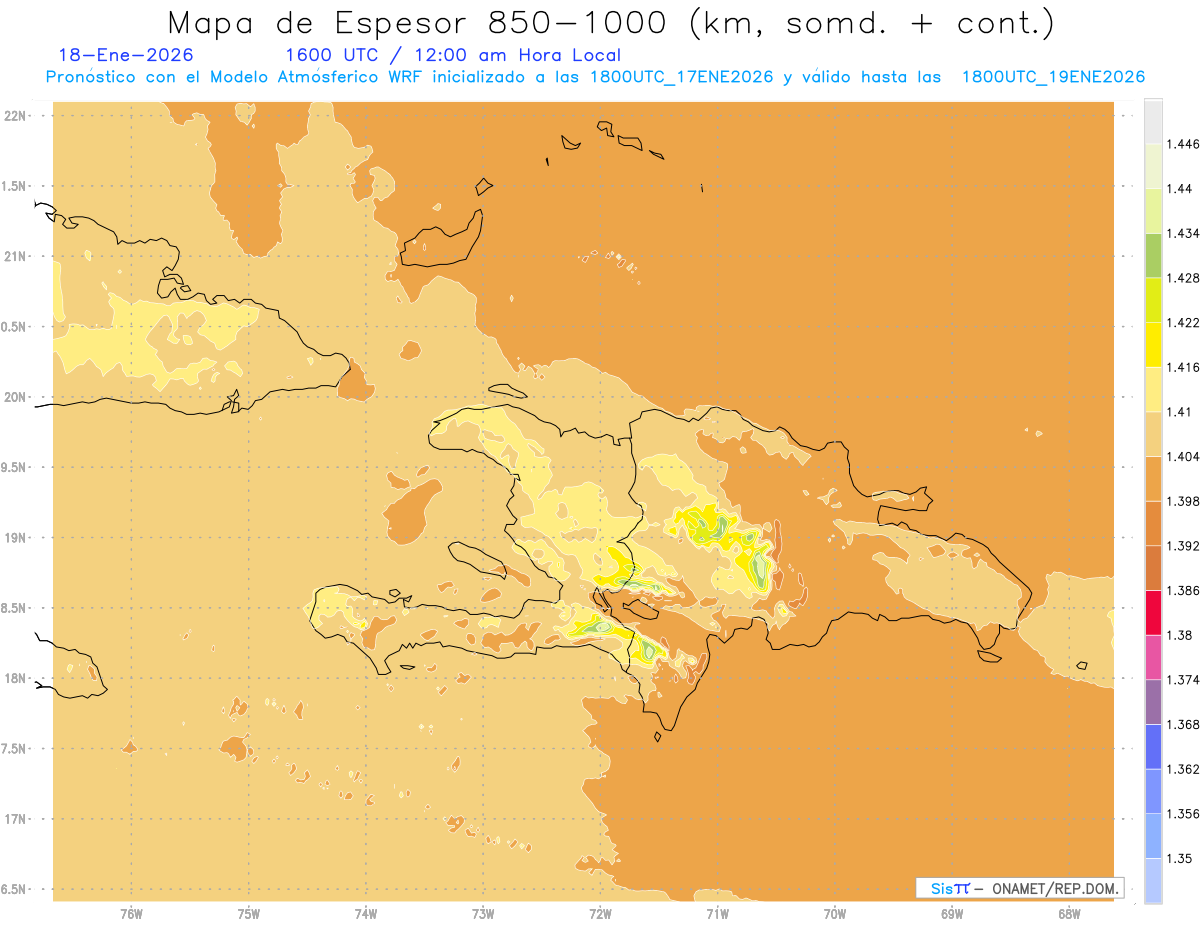Click the '1.41' colorbar value

[1179, 412]
